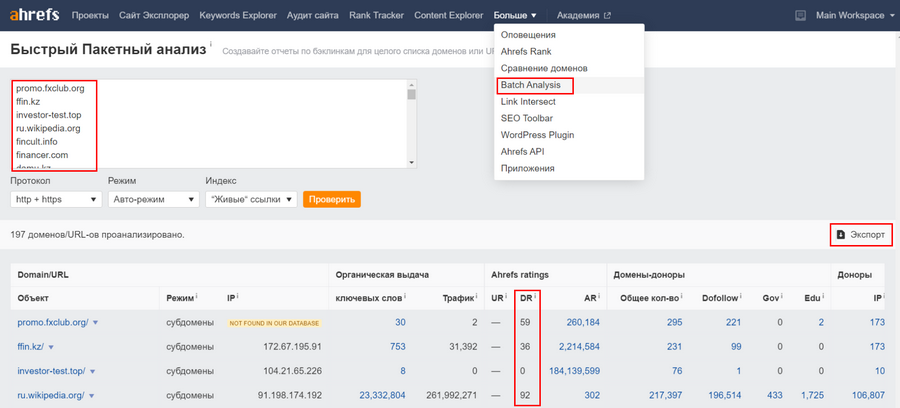Open the Режим Авто-режим dropdown
This screenshot has width=900, height=408.
pos(153,200)
